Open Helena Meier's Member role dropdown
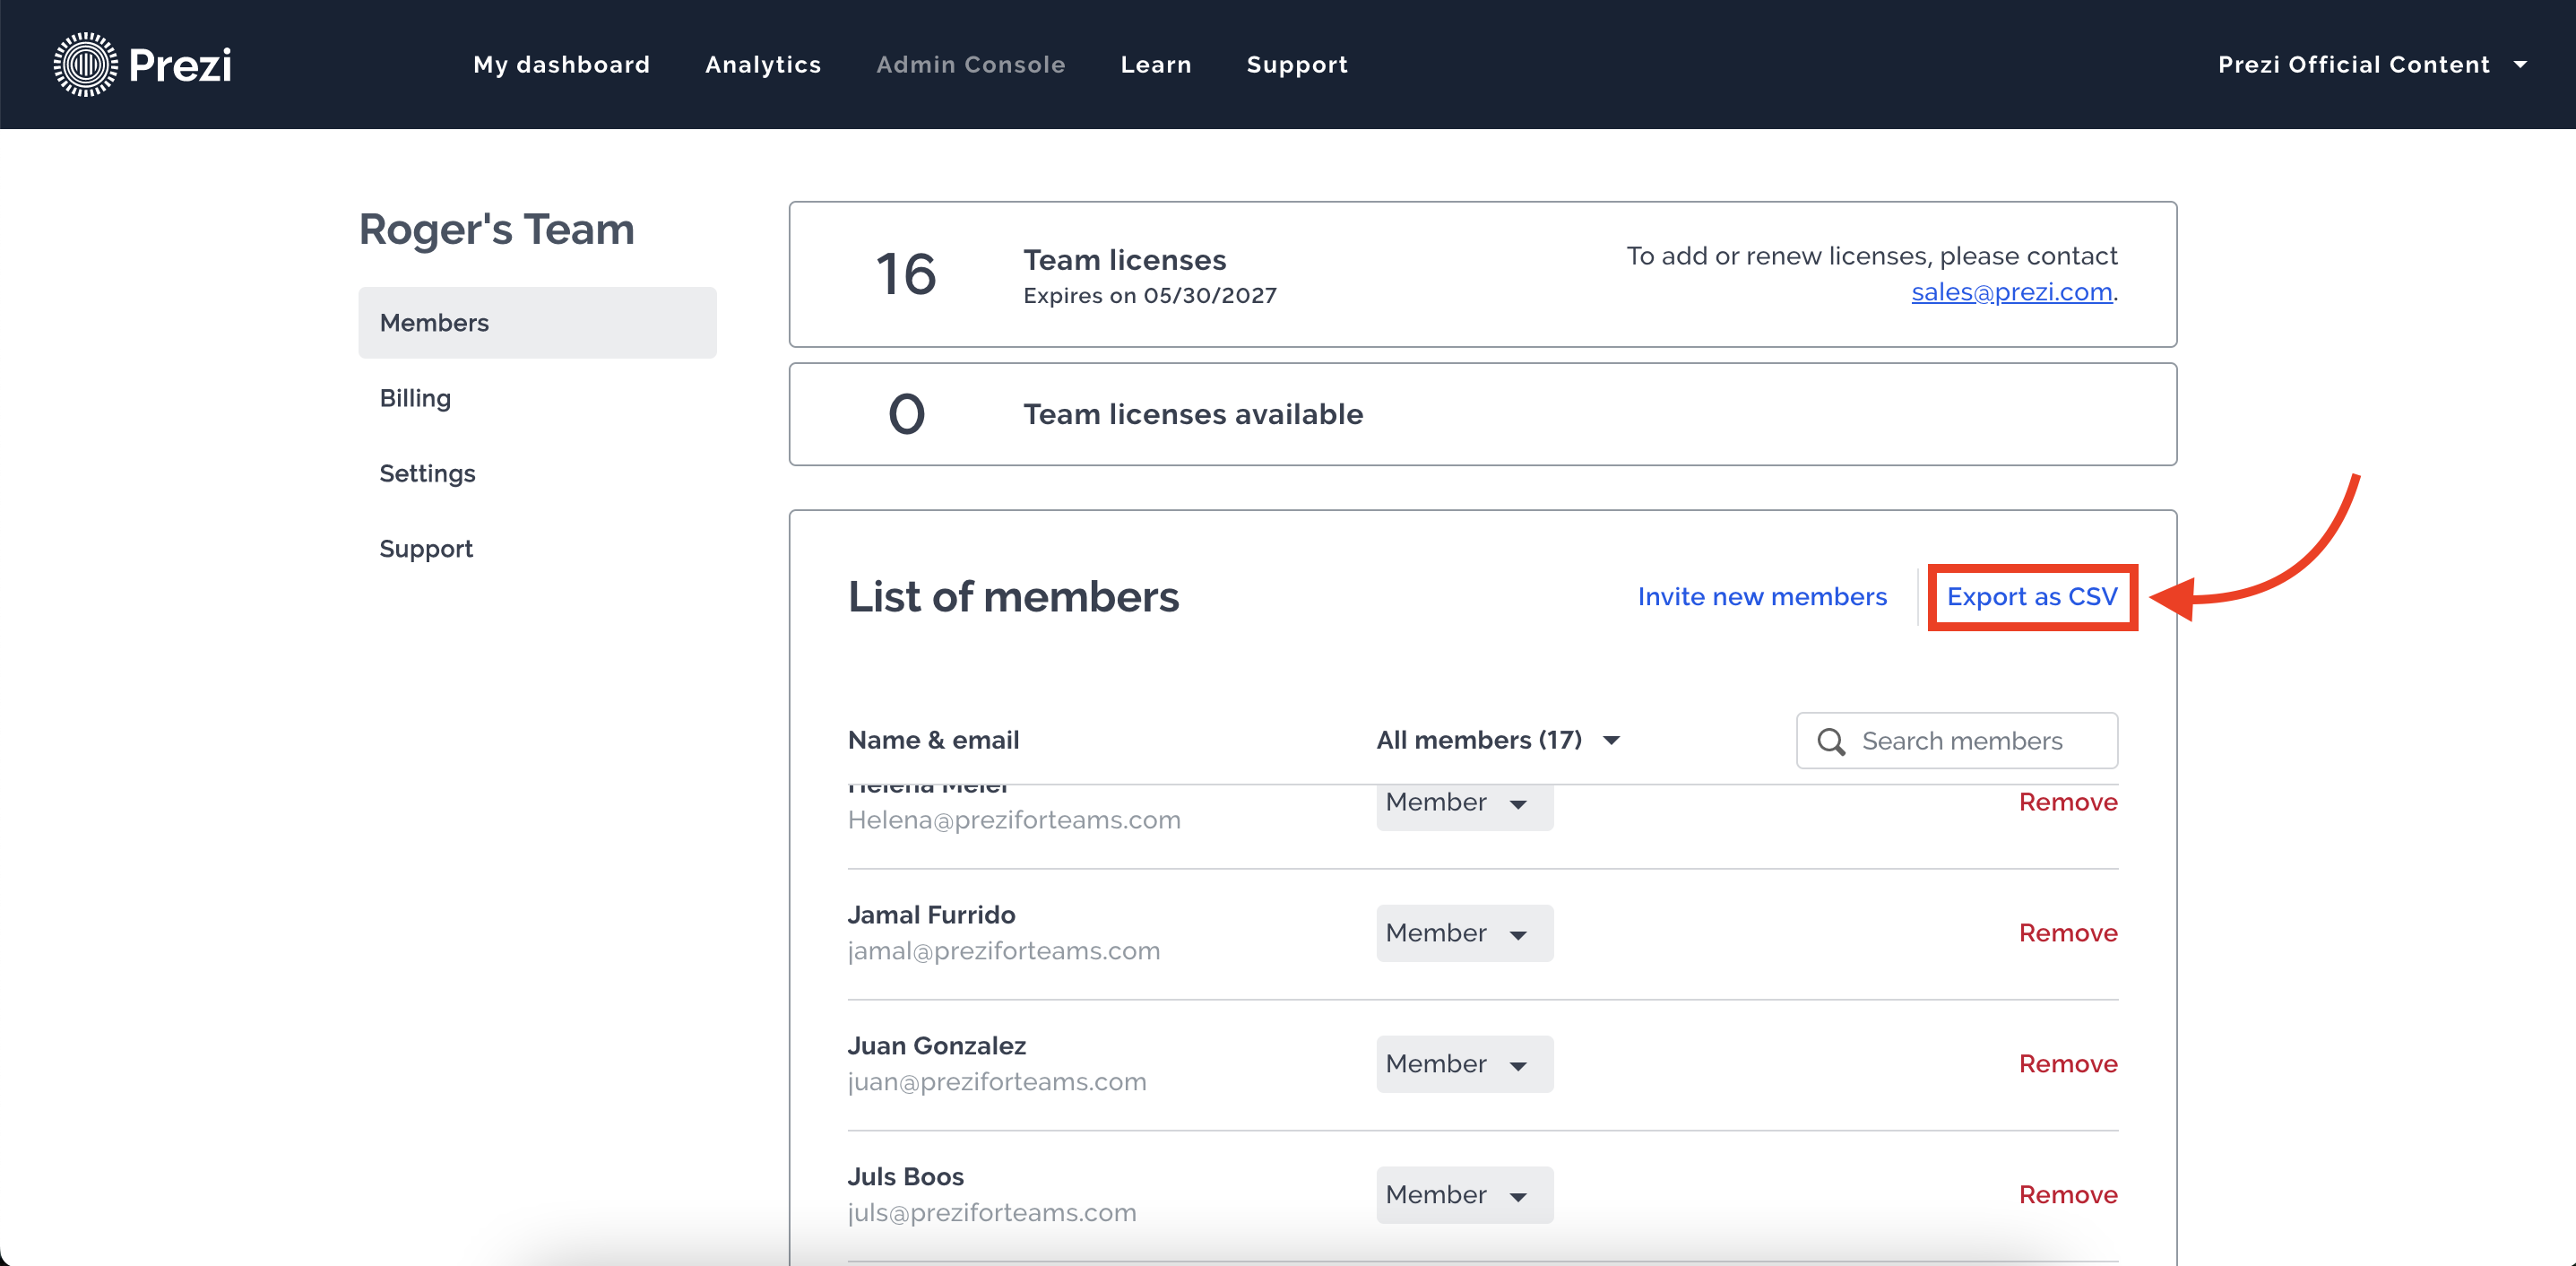The width and height of the screenshot is (2576, 1266). 1463,803
